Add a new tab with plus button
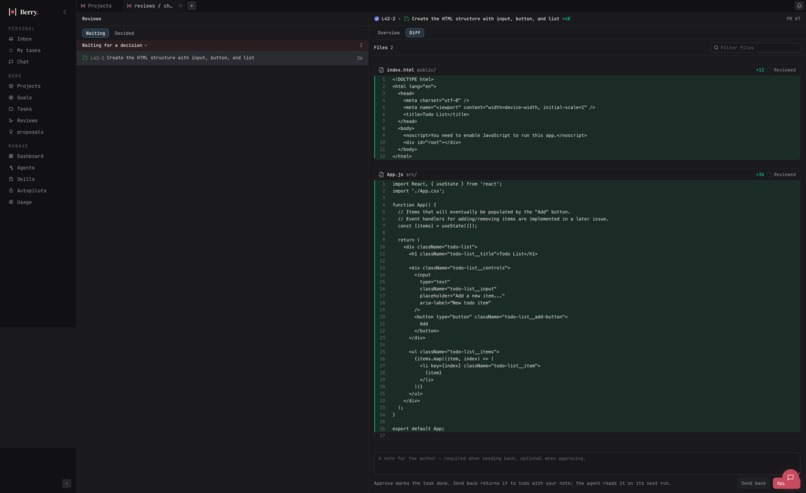Screen dimensions: 806x493 (191, 6)
